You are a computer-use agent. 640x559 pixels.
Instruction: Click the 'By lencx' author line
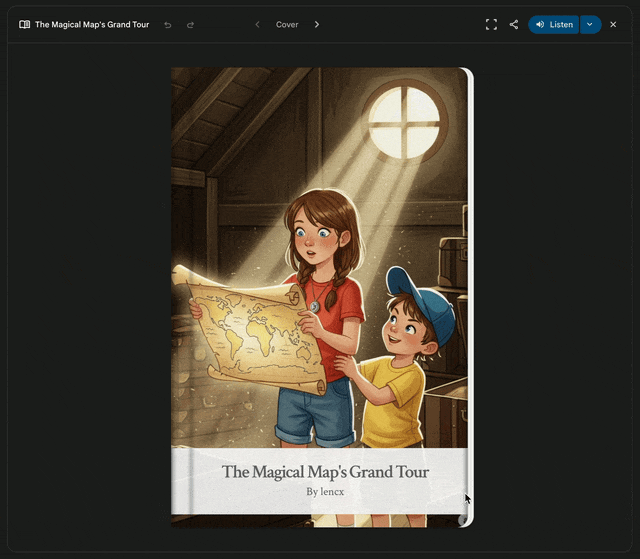pyautogui.click(x=325, y=492)
